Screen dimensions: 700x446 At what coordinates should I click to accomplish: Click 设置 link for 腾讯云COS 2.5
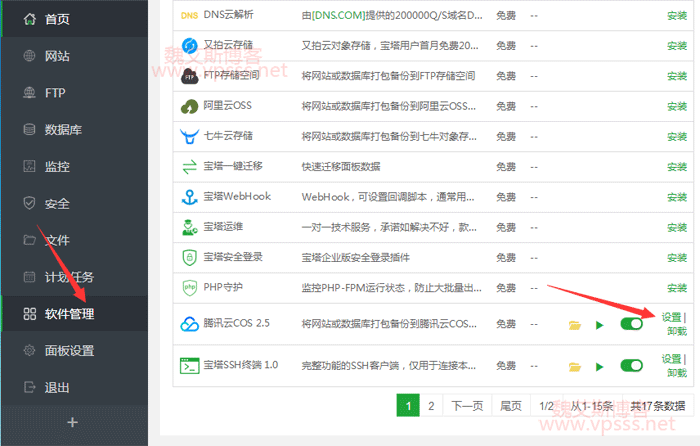(x=671, y=316)
